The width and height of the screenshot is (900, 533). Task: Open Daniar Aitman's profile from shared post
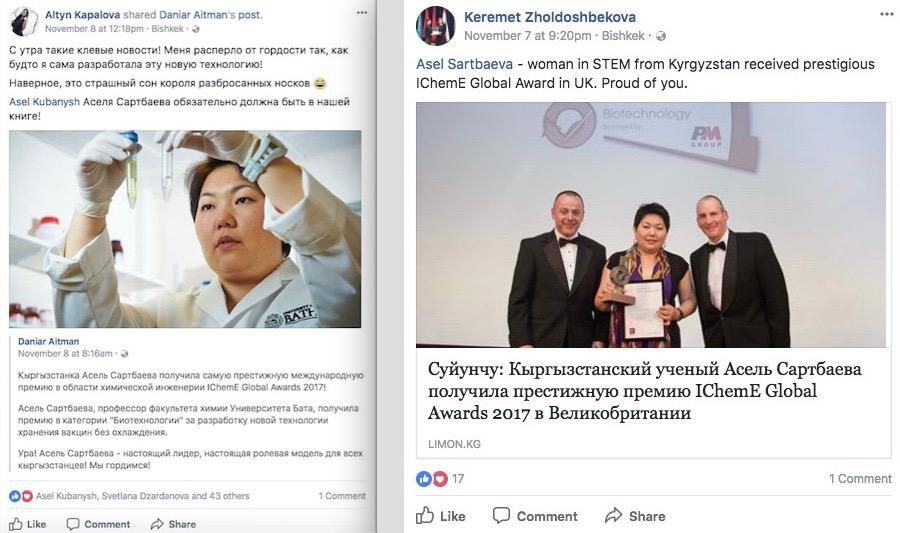coord(48,341)
